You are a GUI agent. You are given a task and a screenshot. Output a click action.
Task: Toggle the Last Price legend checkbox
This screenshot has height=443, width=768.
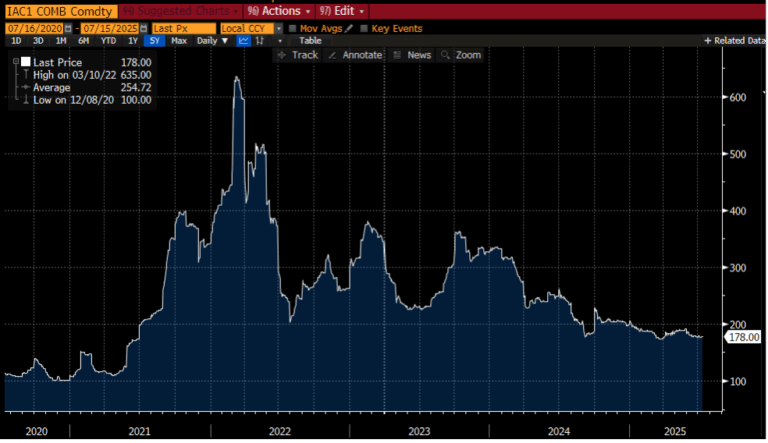pos(26,62)
